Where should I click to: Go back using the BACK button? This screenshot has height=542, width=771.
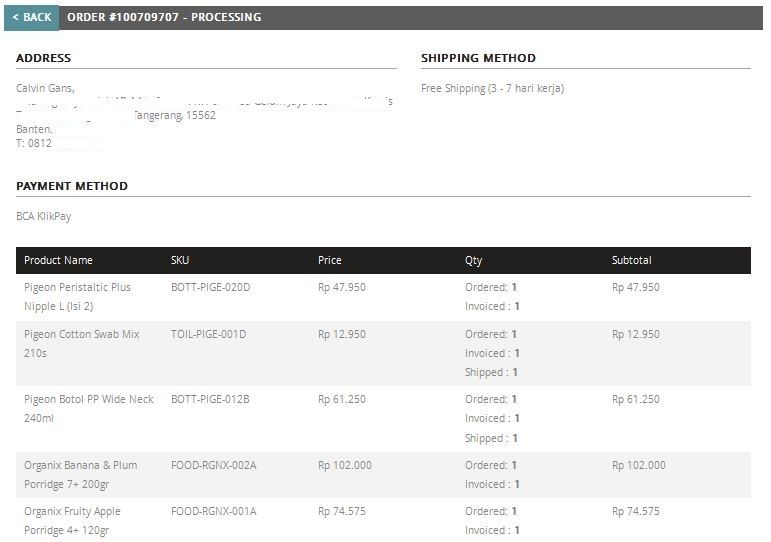(x=31, y=18)
